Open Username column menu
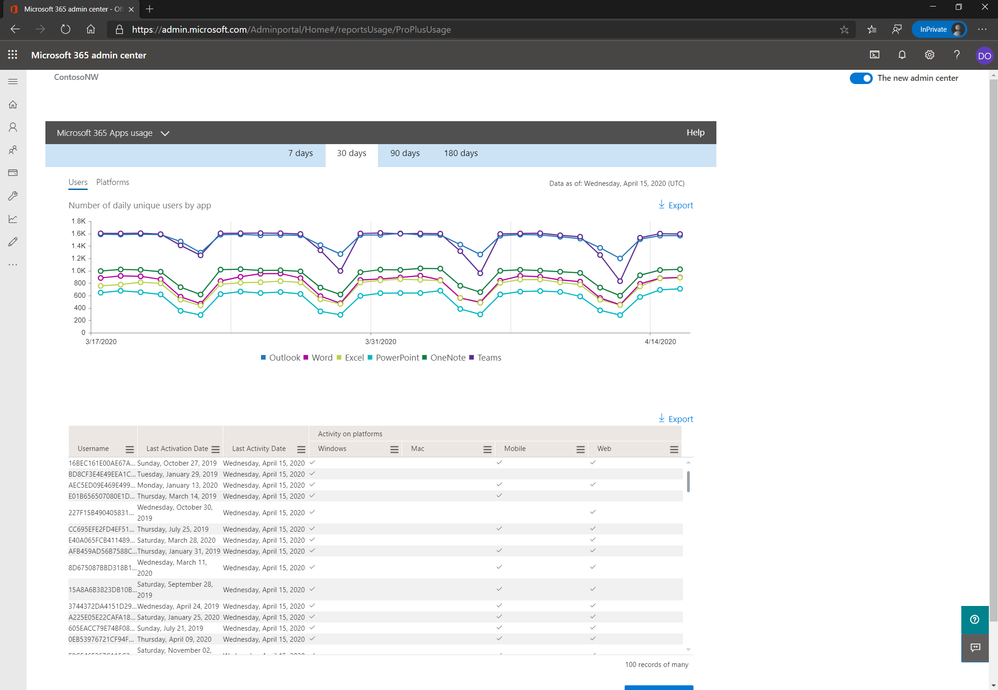Image resolution: width=998 pixels, height=690 pixels. (130, 449)
